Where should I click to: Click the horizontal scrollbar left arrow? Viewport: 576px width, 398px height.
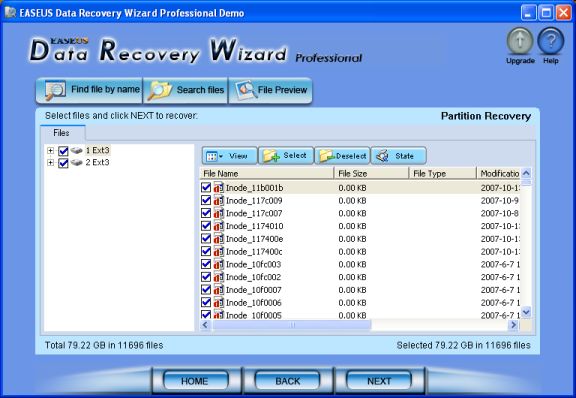(x=206, y=325)
